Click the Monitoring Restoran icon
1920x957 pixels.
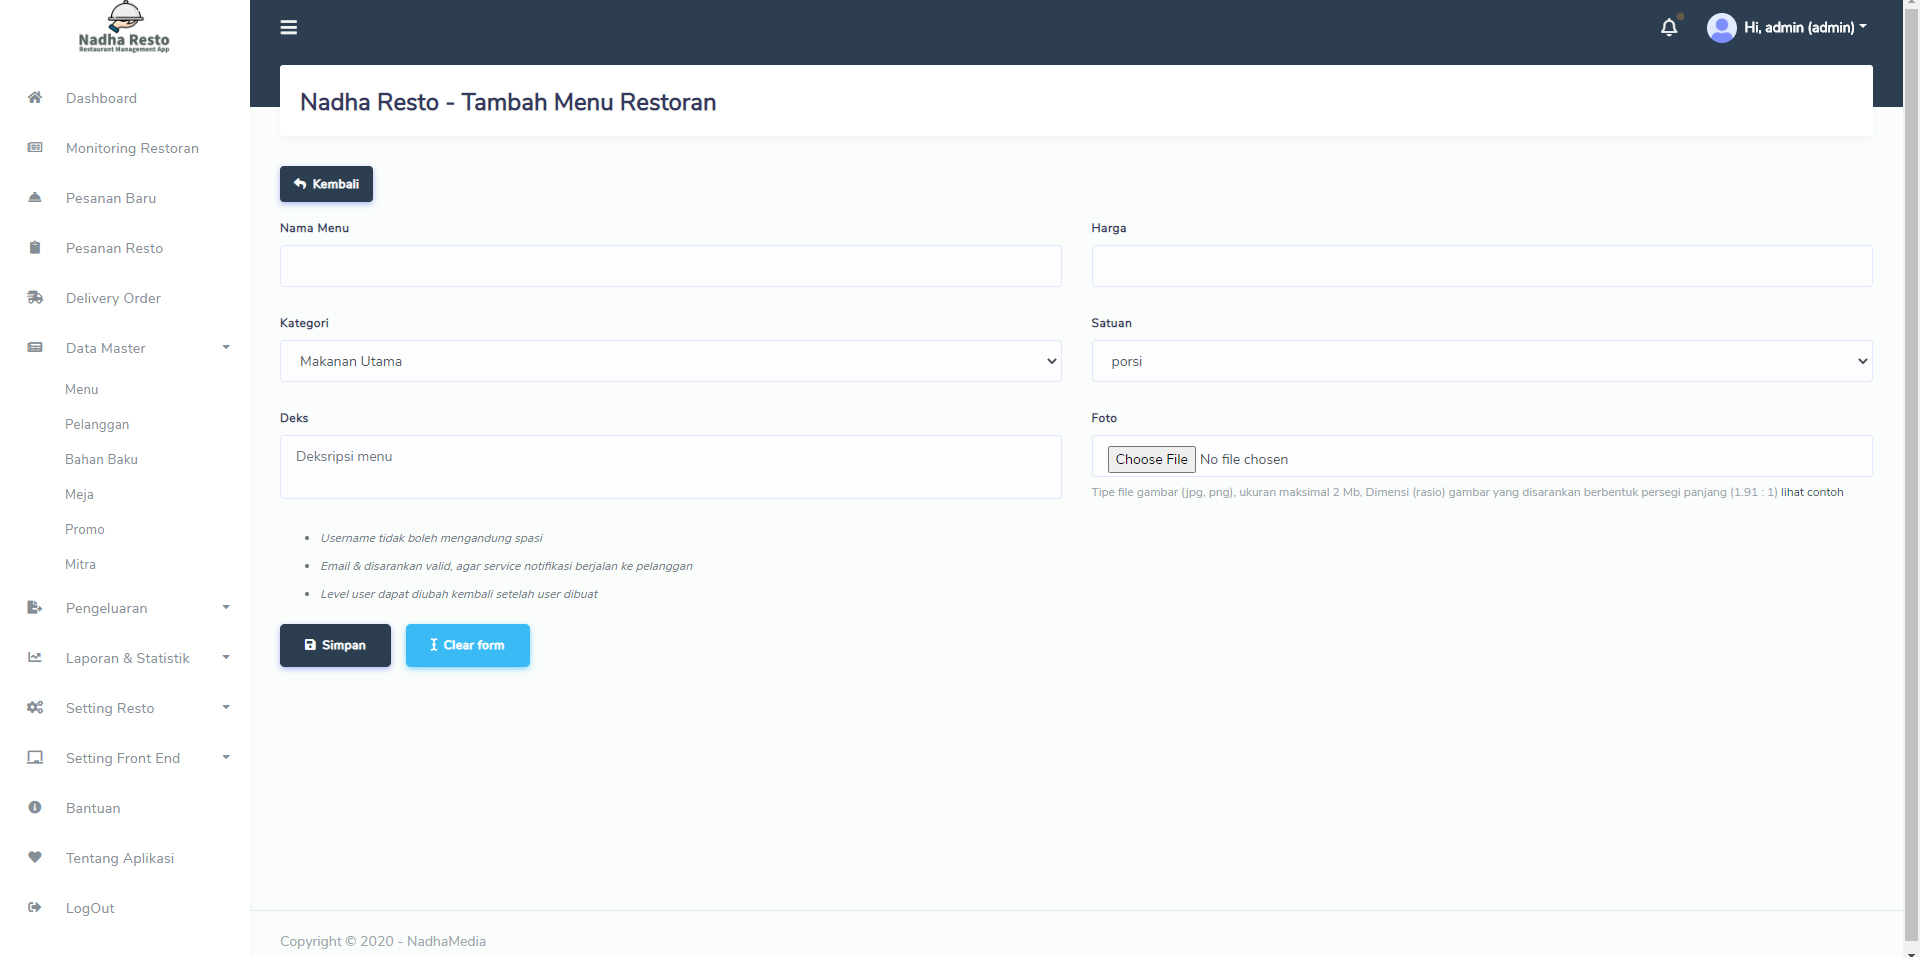tap(35, 147)
